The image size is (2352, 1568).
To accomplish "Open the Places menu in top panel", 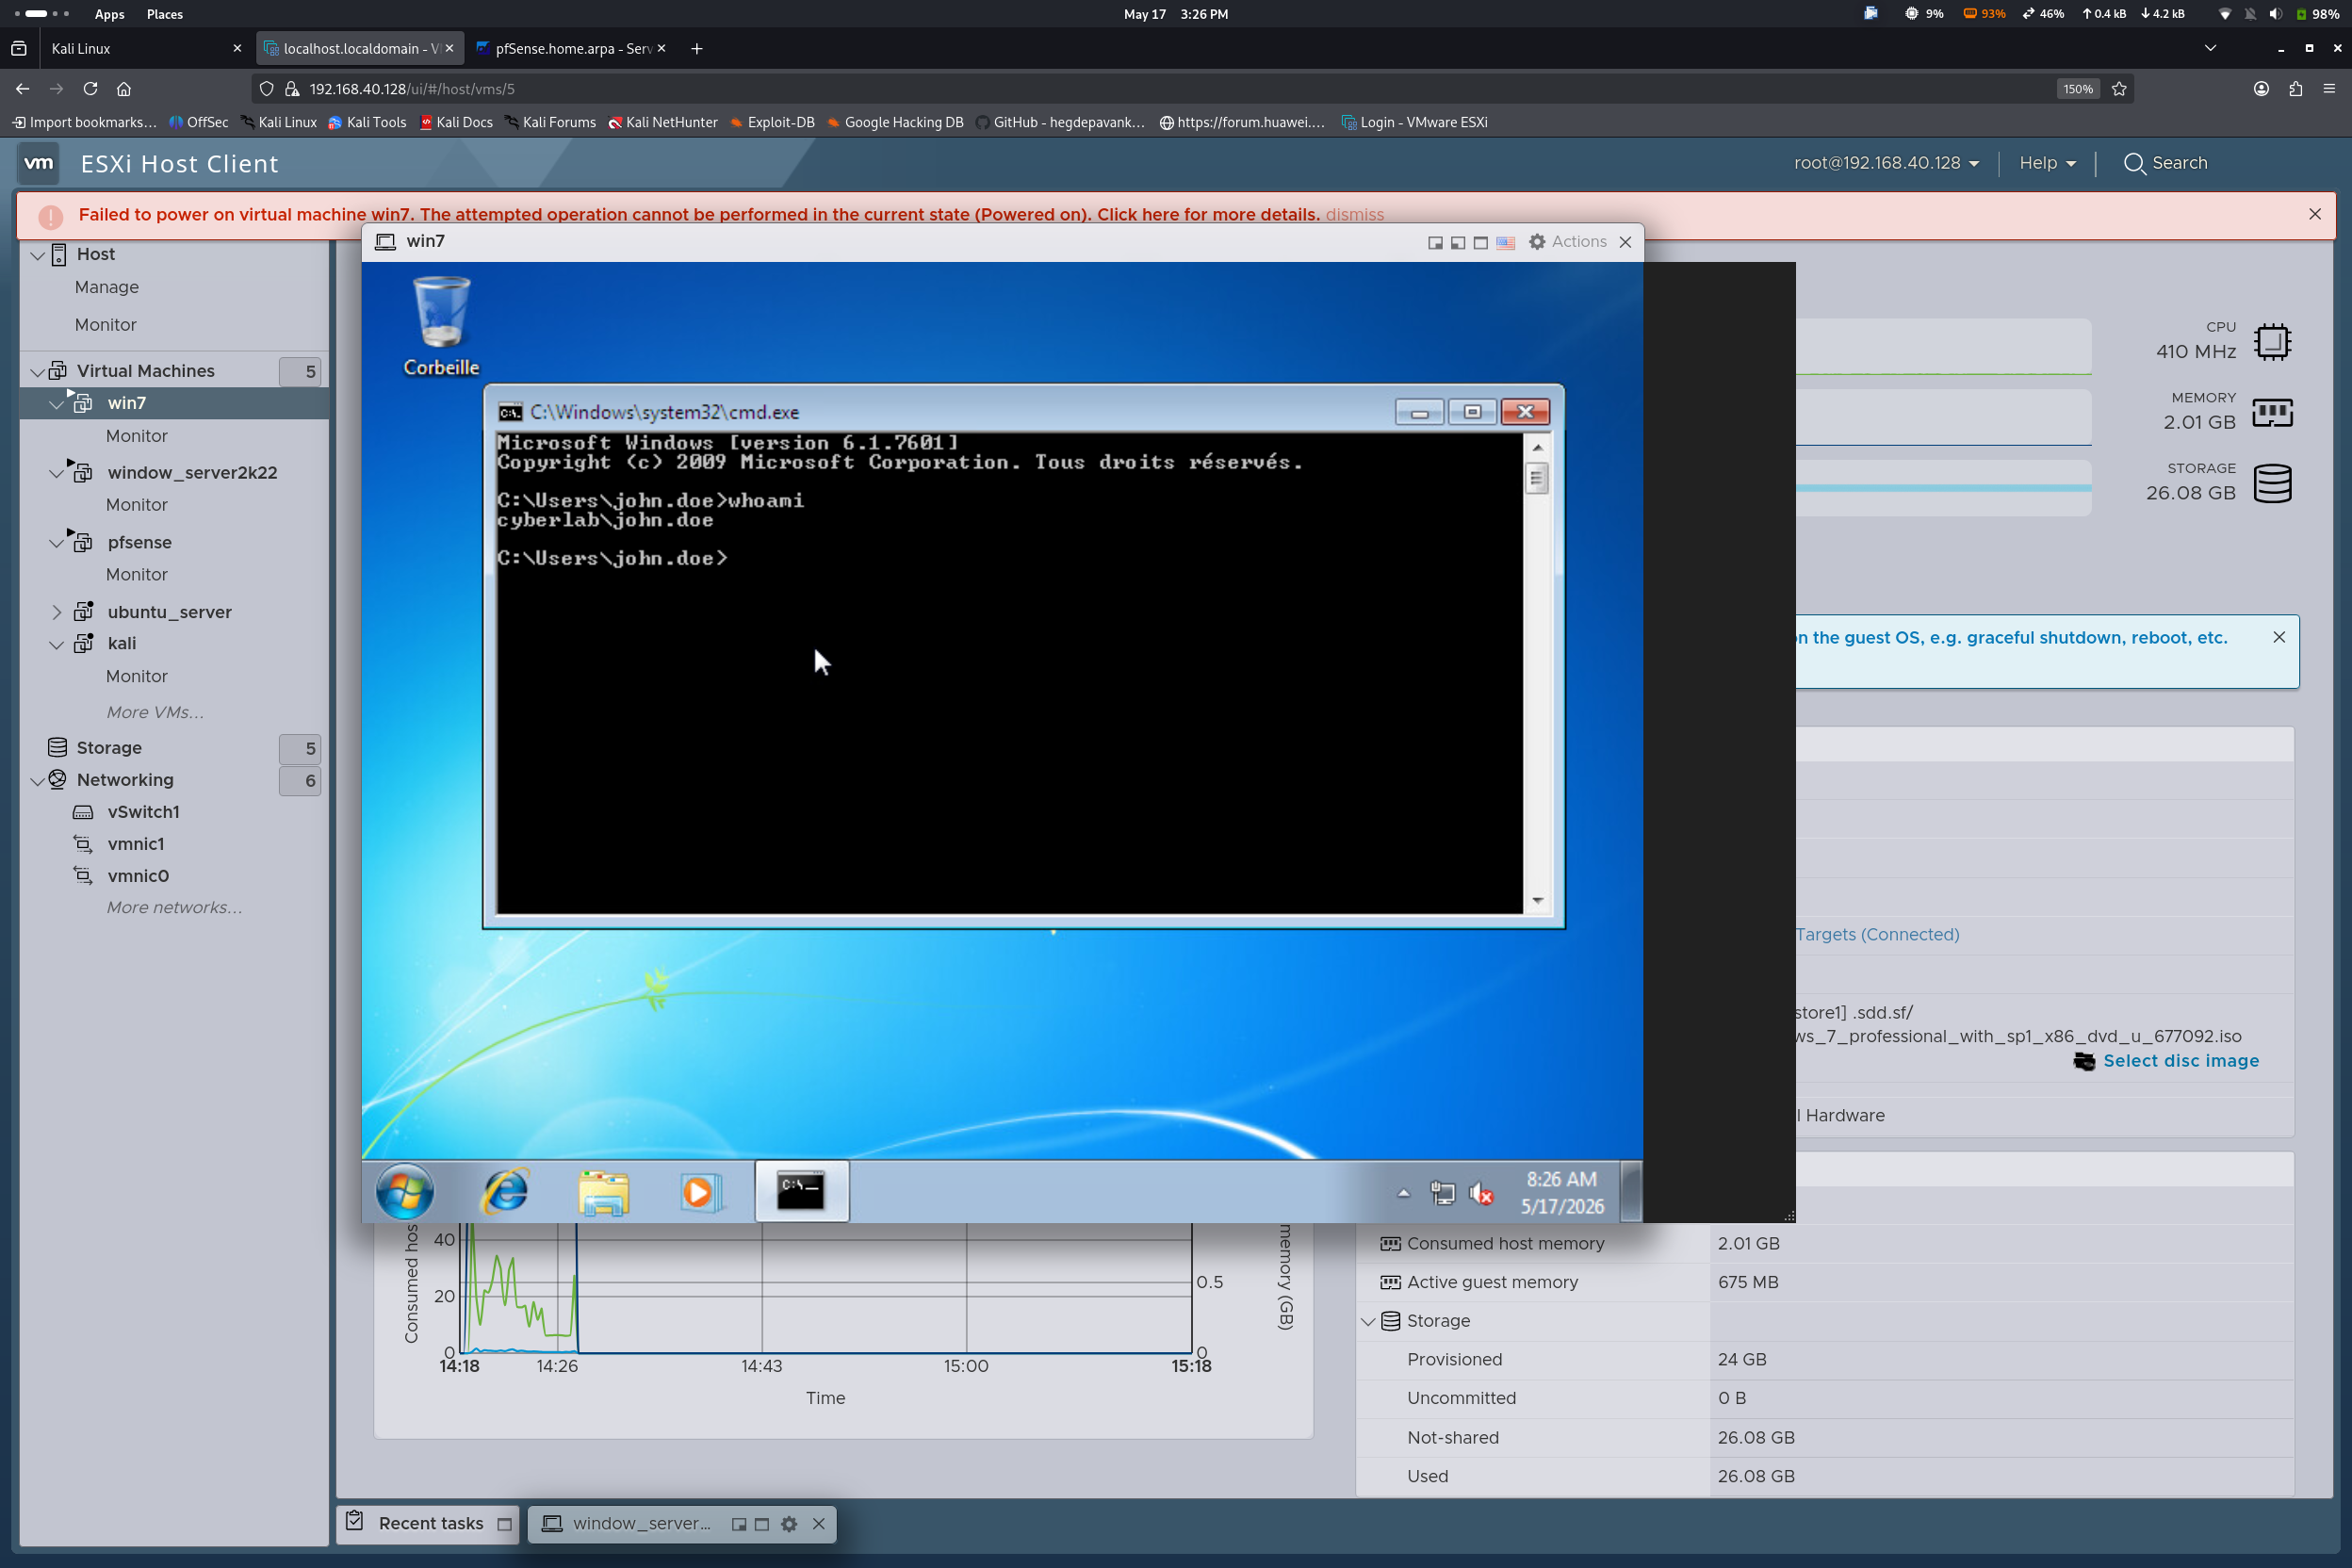I will 164,14.
